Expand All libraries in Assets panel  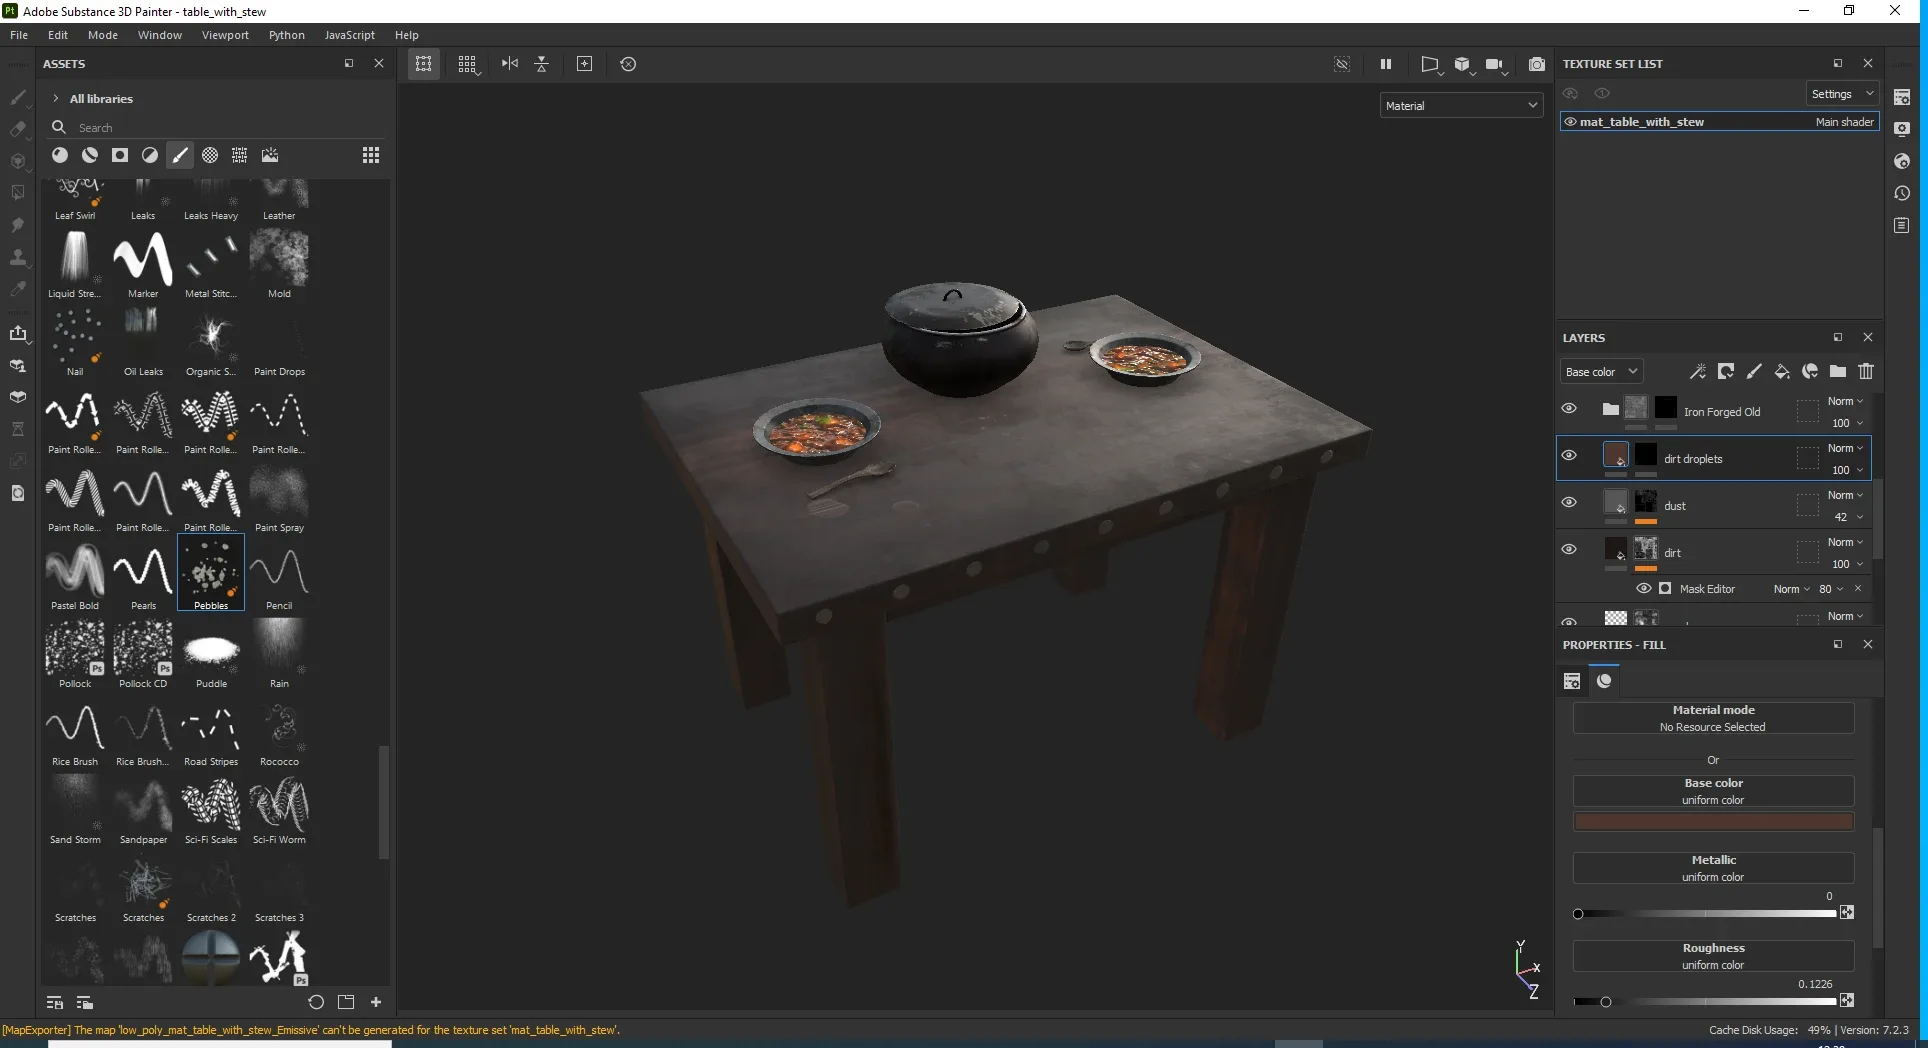(56, 99)
